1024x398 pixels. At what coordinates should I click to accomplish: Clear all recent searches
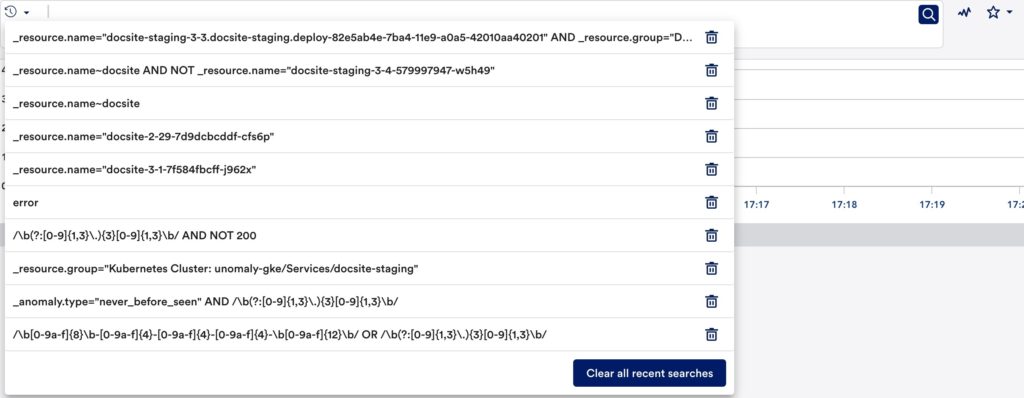[649, 373]
